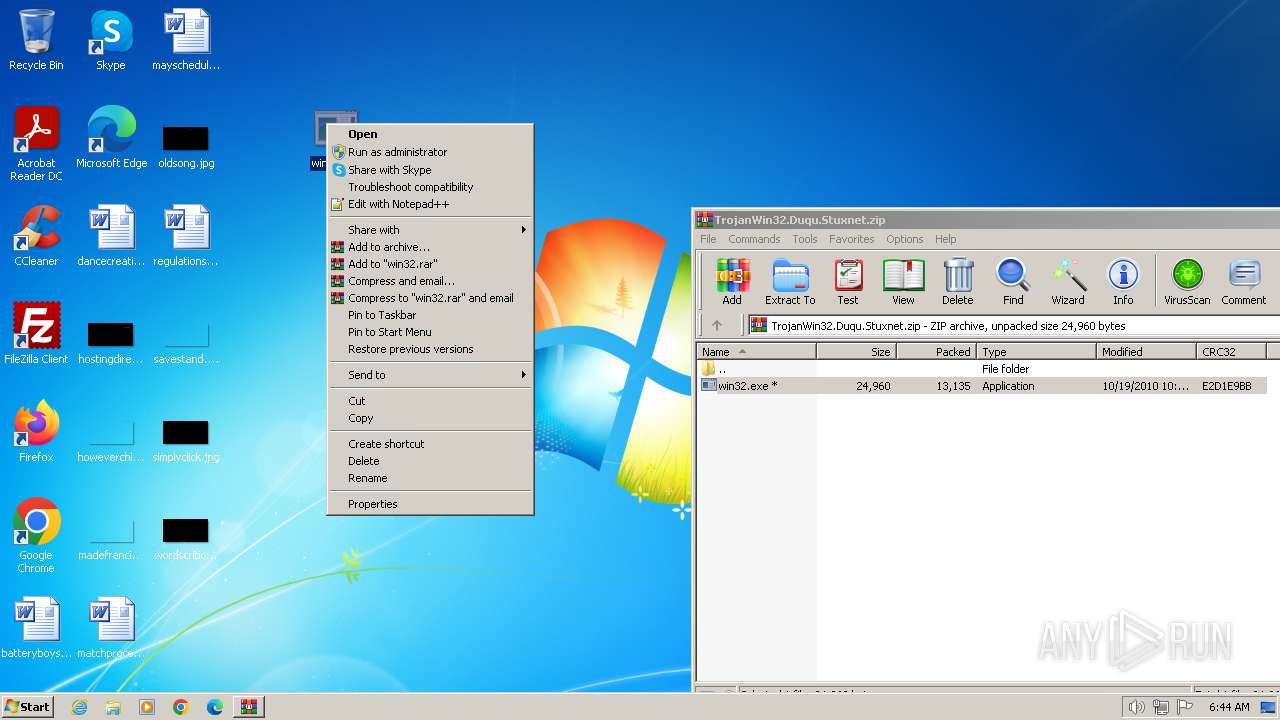Open the Comment toolbar icon
1280x720 pixels.
(1244, 281)
